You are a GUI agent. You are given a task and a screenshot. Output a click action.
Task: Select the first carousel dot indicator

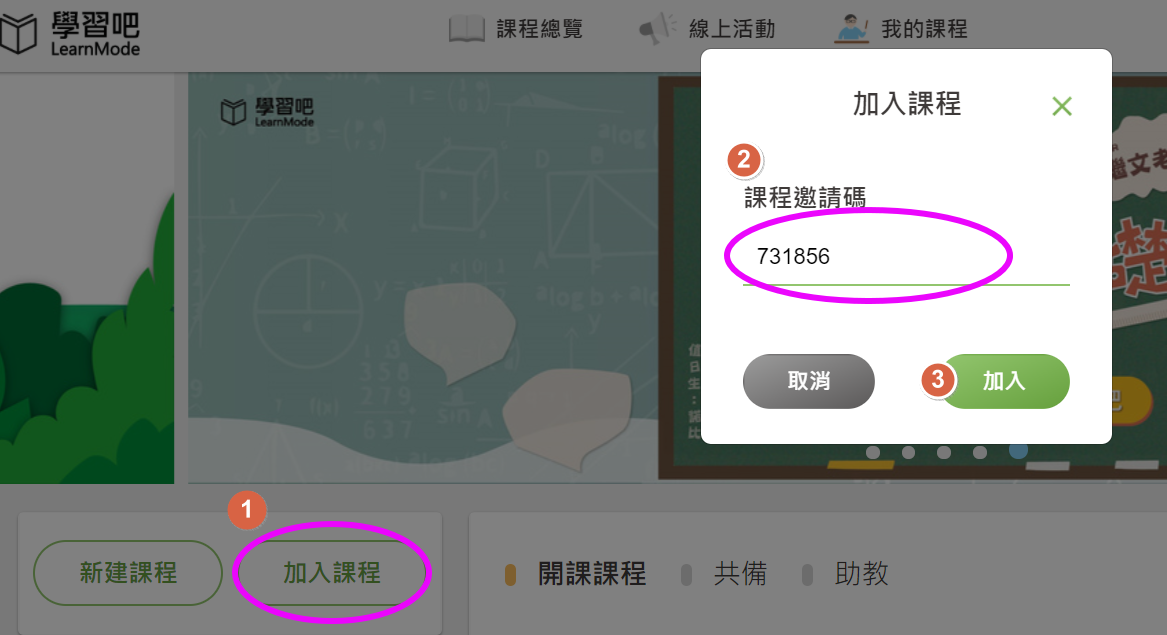coord(873,452)
